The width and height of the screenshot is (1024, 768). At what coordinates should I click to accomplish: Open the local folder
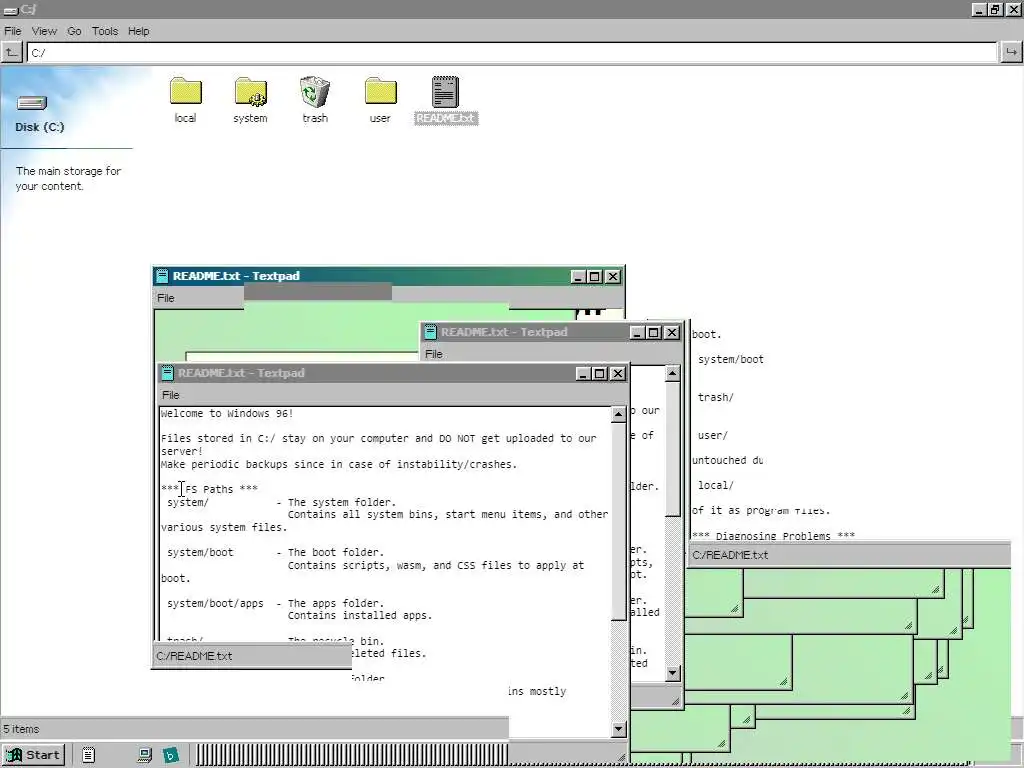(x=185, y=99)
